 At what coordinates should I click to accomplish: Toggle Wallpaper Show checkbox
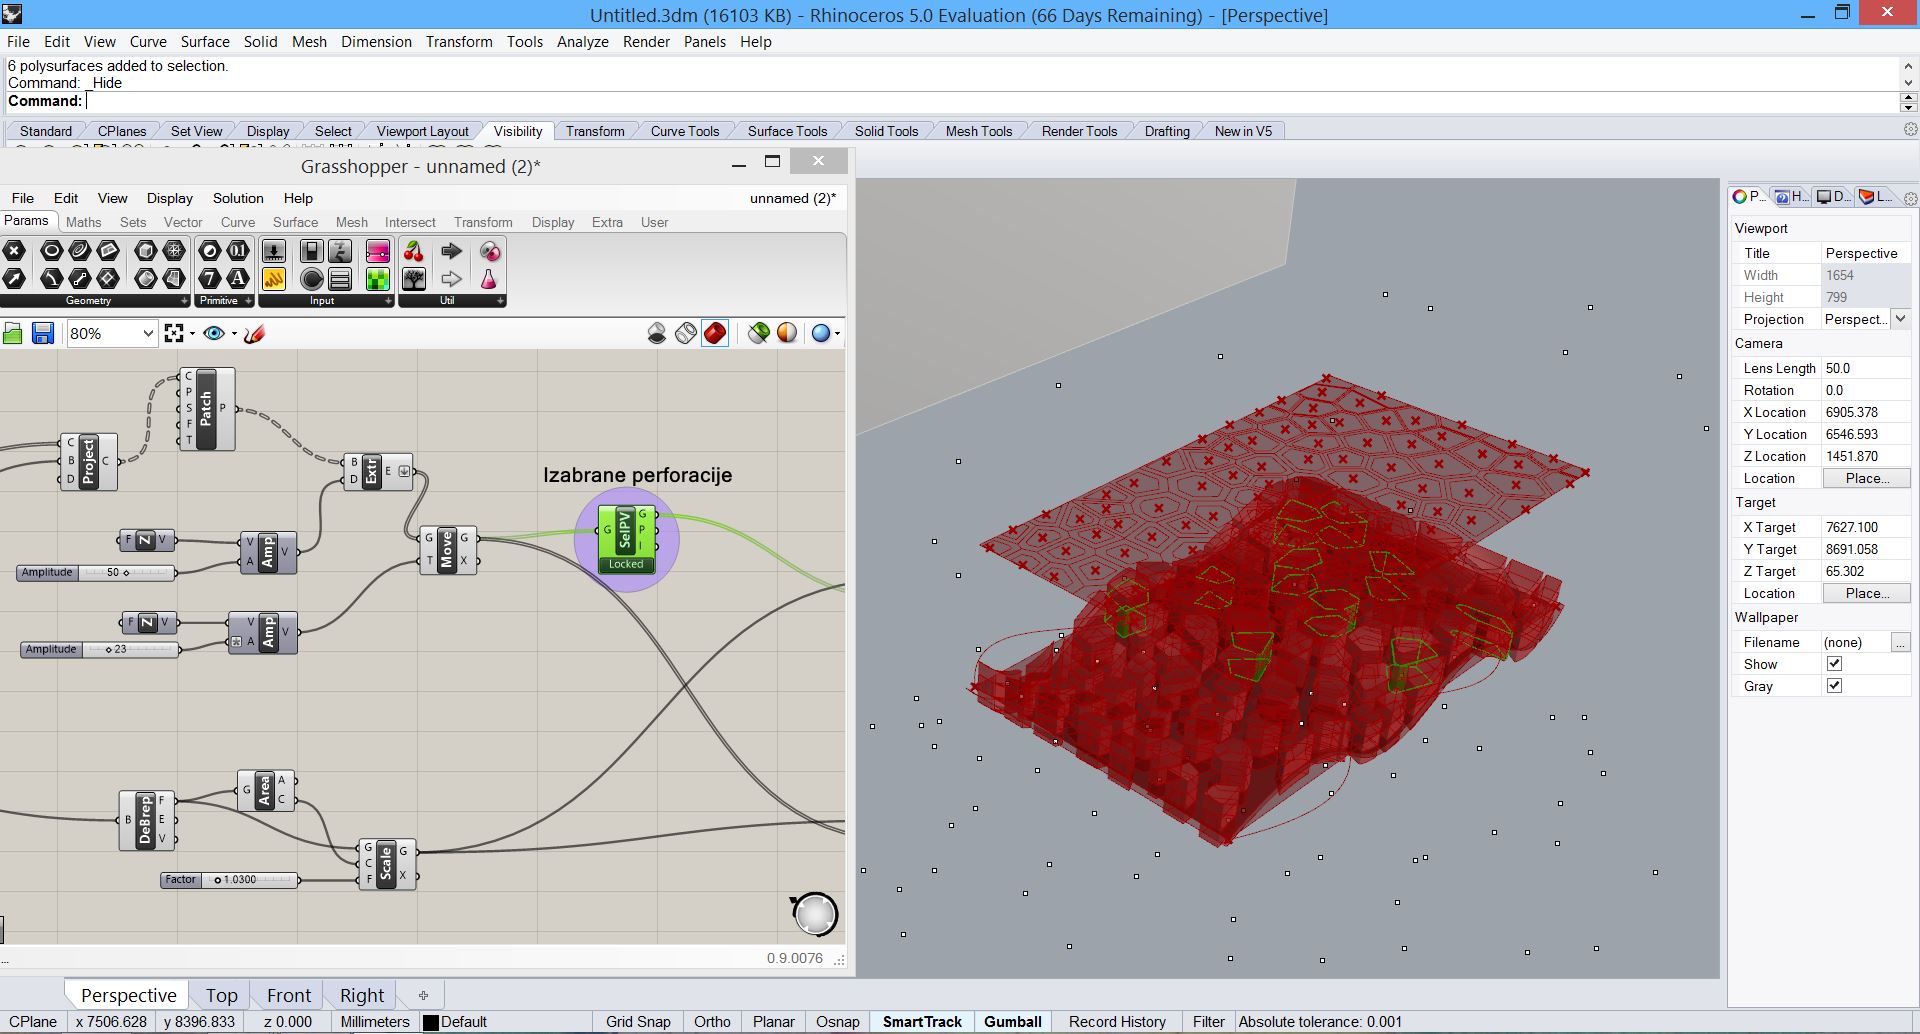pos(1834,664)
